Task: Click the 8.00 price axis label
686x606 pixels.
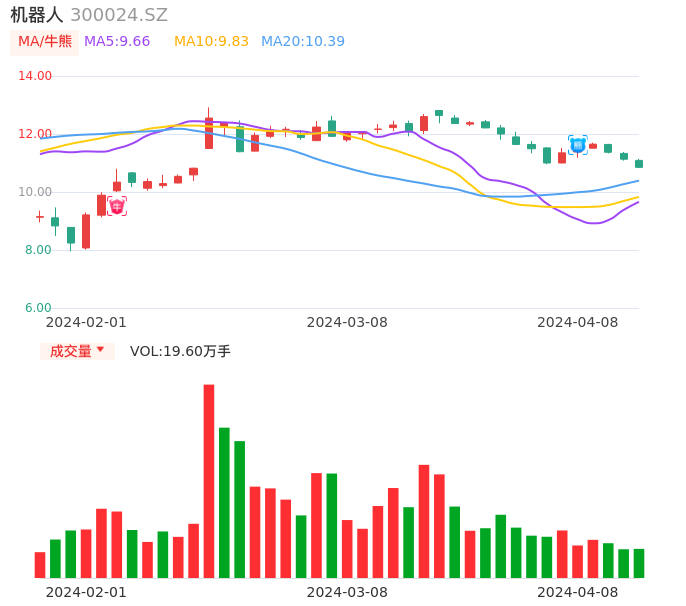Action: click(x=39, y=250)
